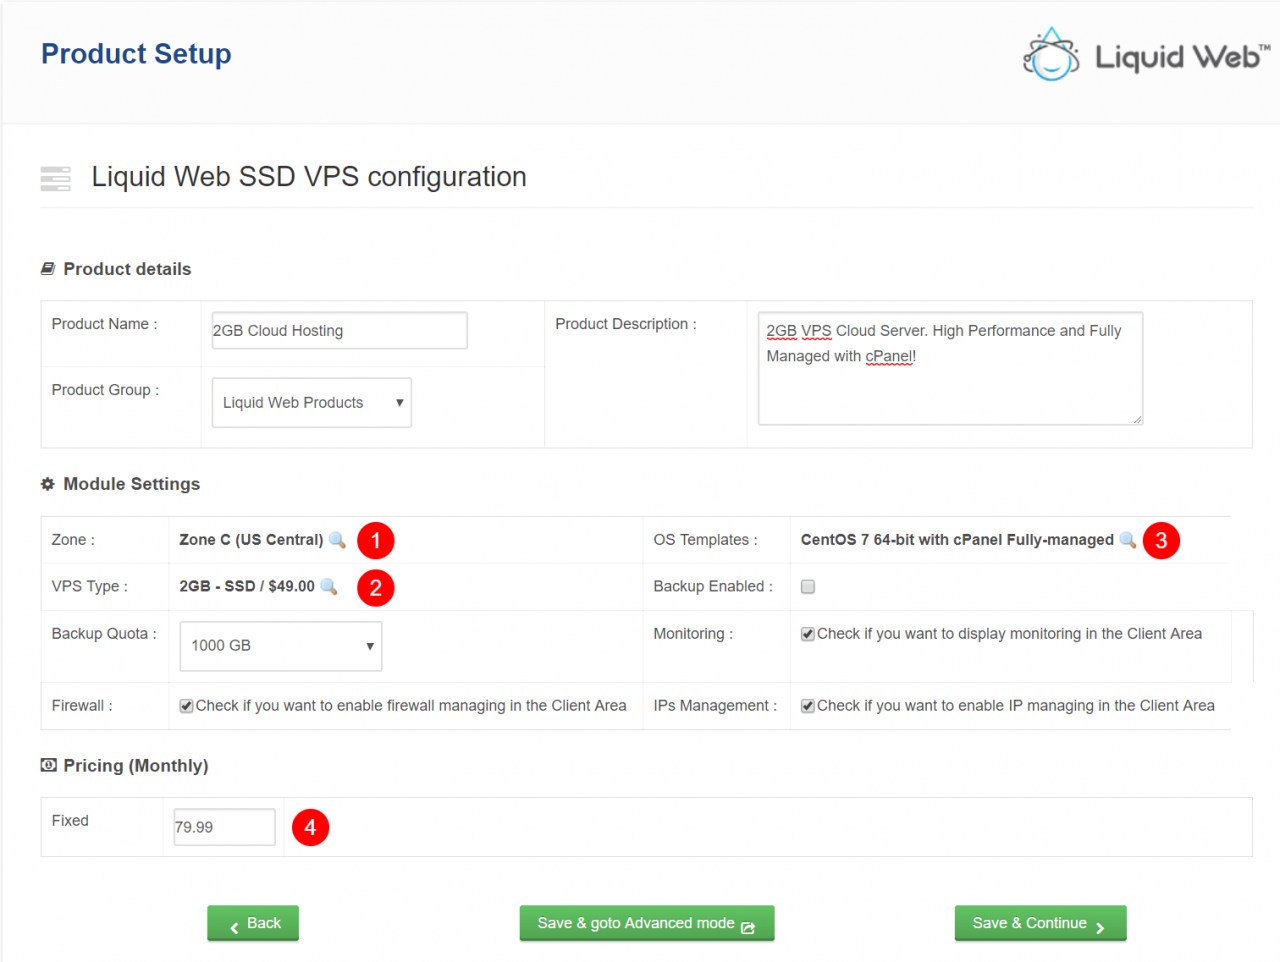1280x962 pixels.
Task: Click the Fixed pricing label
Action: coord(70,821)
